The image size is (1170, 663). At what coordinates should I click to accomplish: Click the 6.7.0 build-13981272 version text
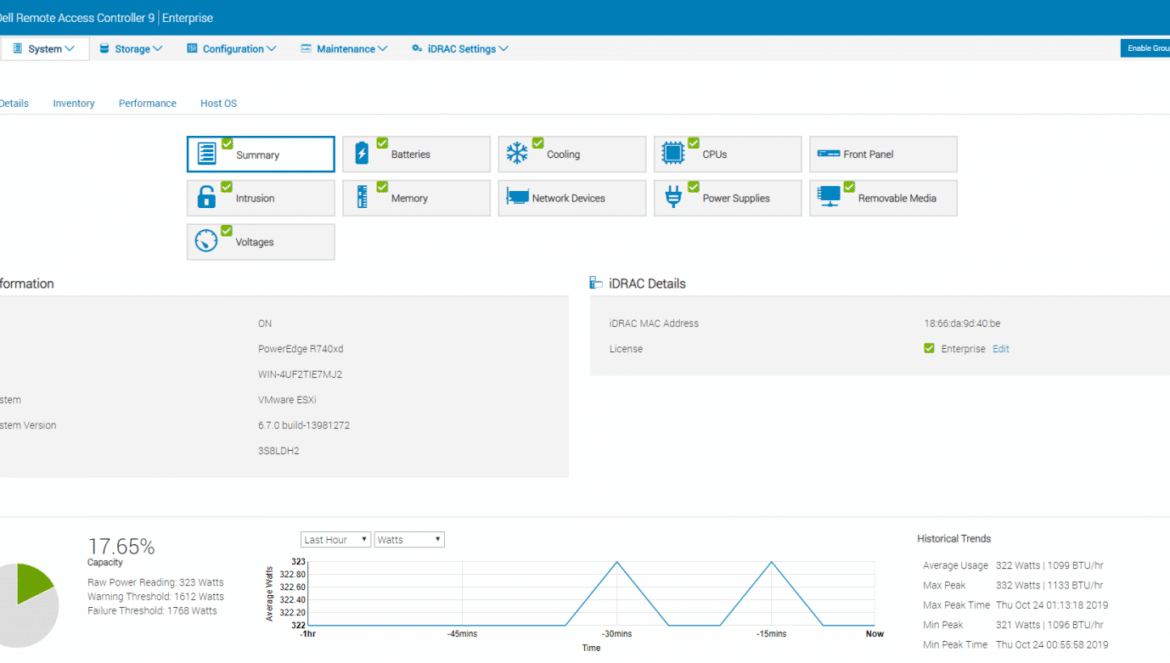[x=304, y=425]
